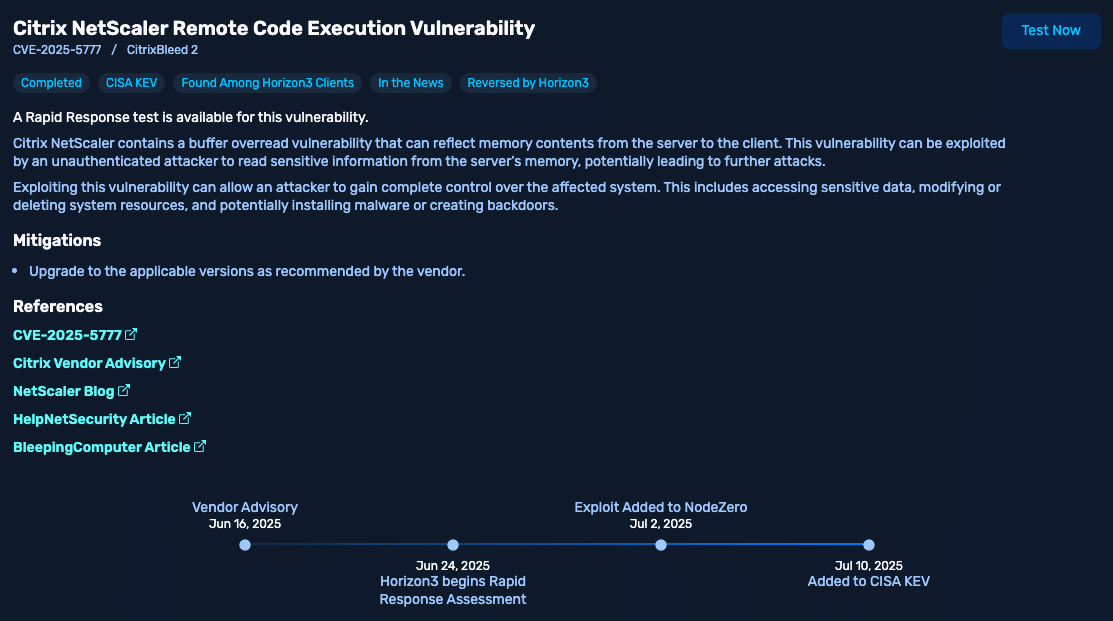Click the Vendor Advisory timeline dot
The width and height of the screenshot is (1113, 621).
pyautogui.click(x=245, y=545)
